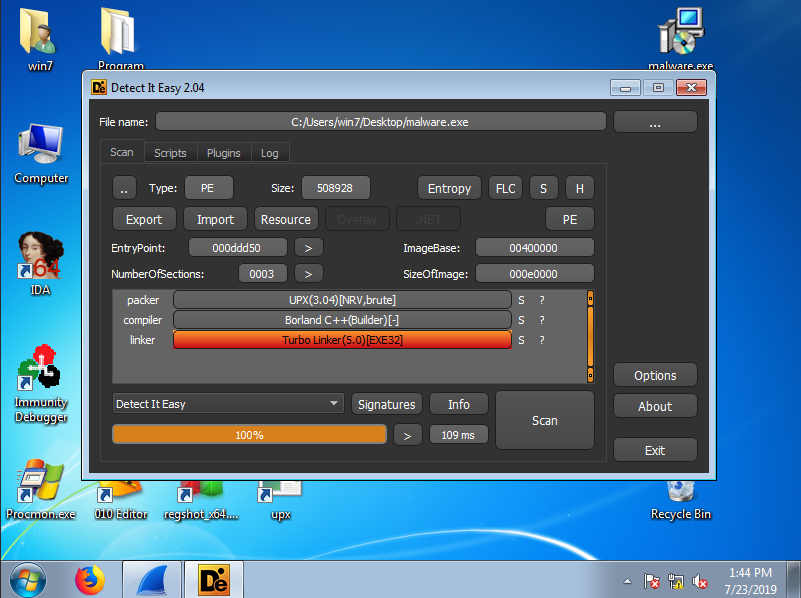801x598 pixels.
Task: Open the Signatures window
Action: [387, 404]
